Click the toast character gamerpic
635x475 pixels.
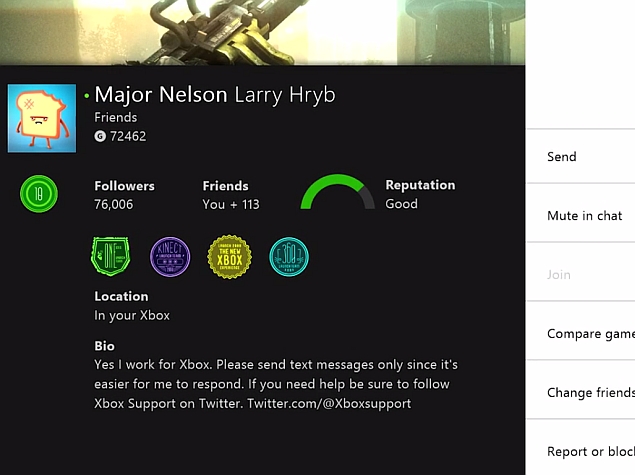click(x=42, y=118)
